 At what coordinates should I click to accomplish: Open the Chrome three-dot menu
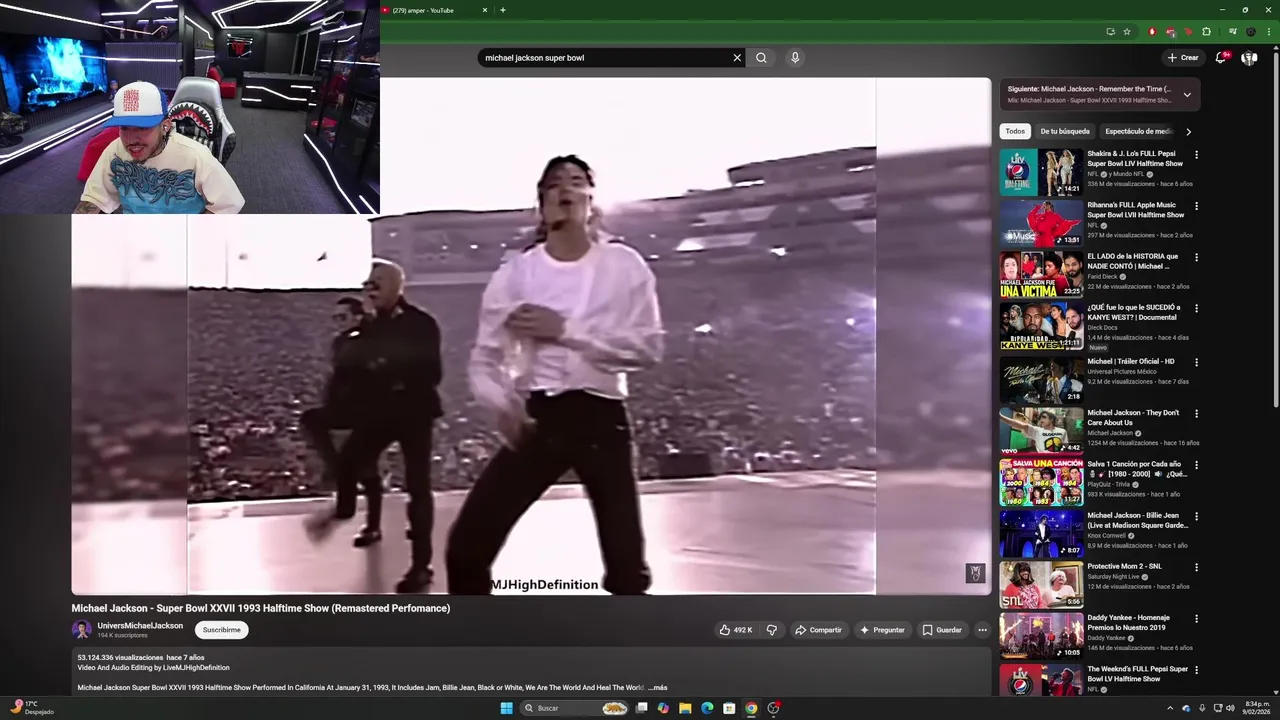(1268, 32)
